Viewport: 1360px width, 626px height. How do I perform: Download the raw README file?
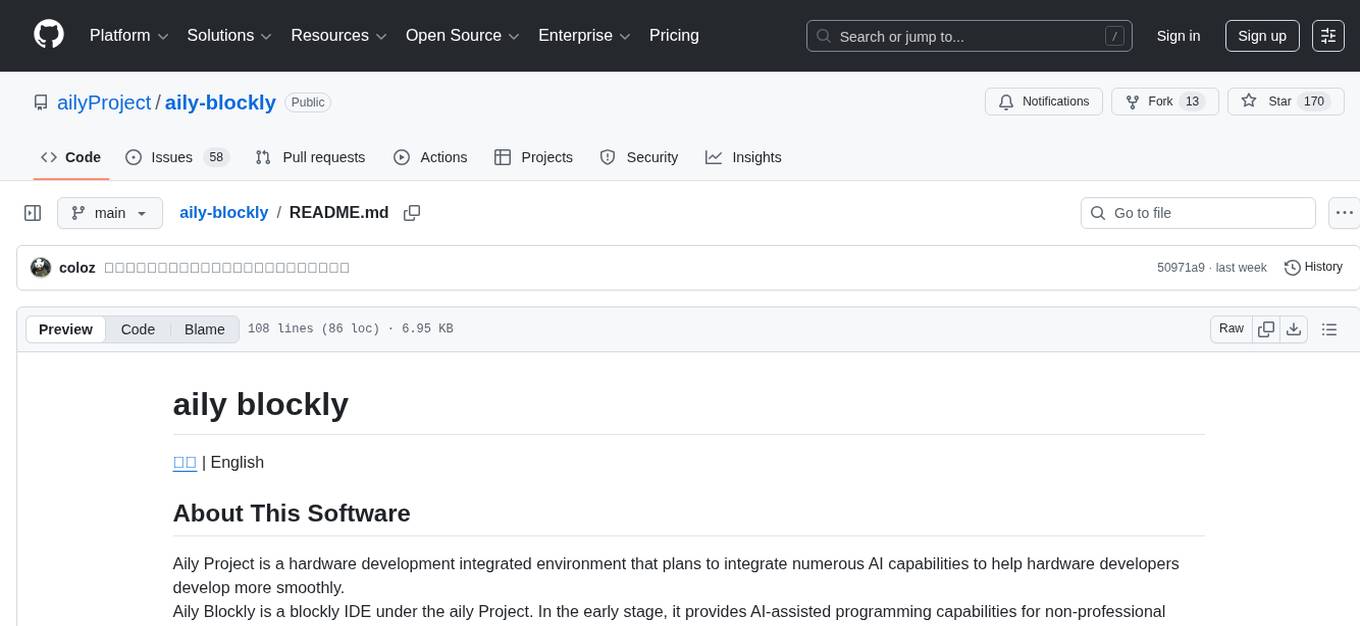(1293, 329)
